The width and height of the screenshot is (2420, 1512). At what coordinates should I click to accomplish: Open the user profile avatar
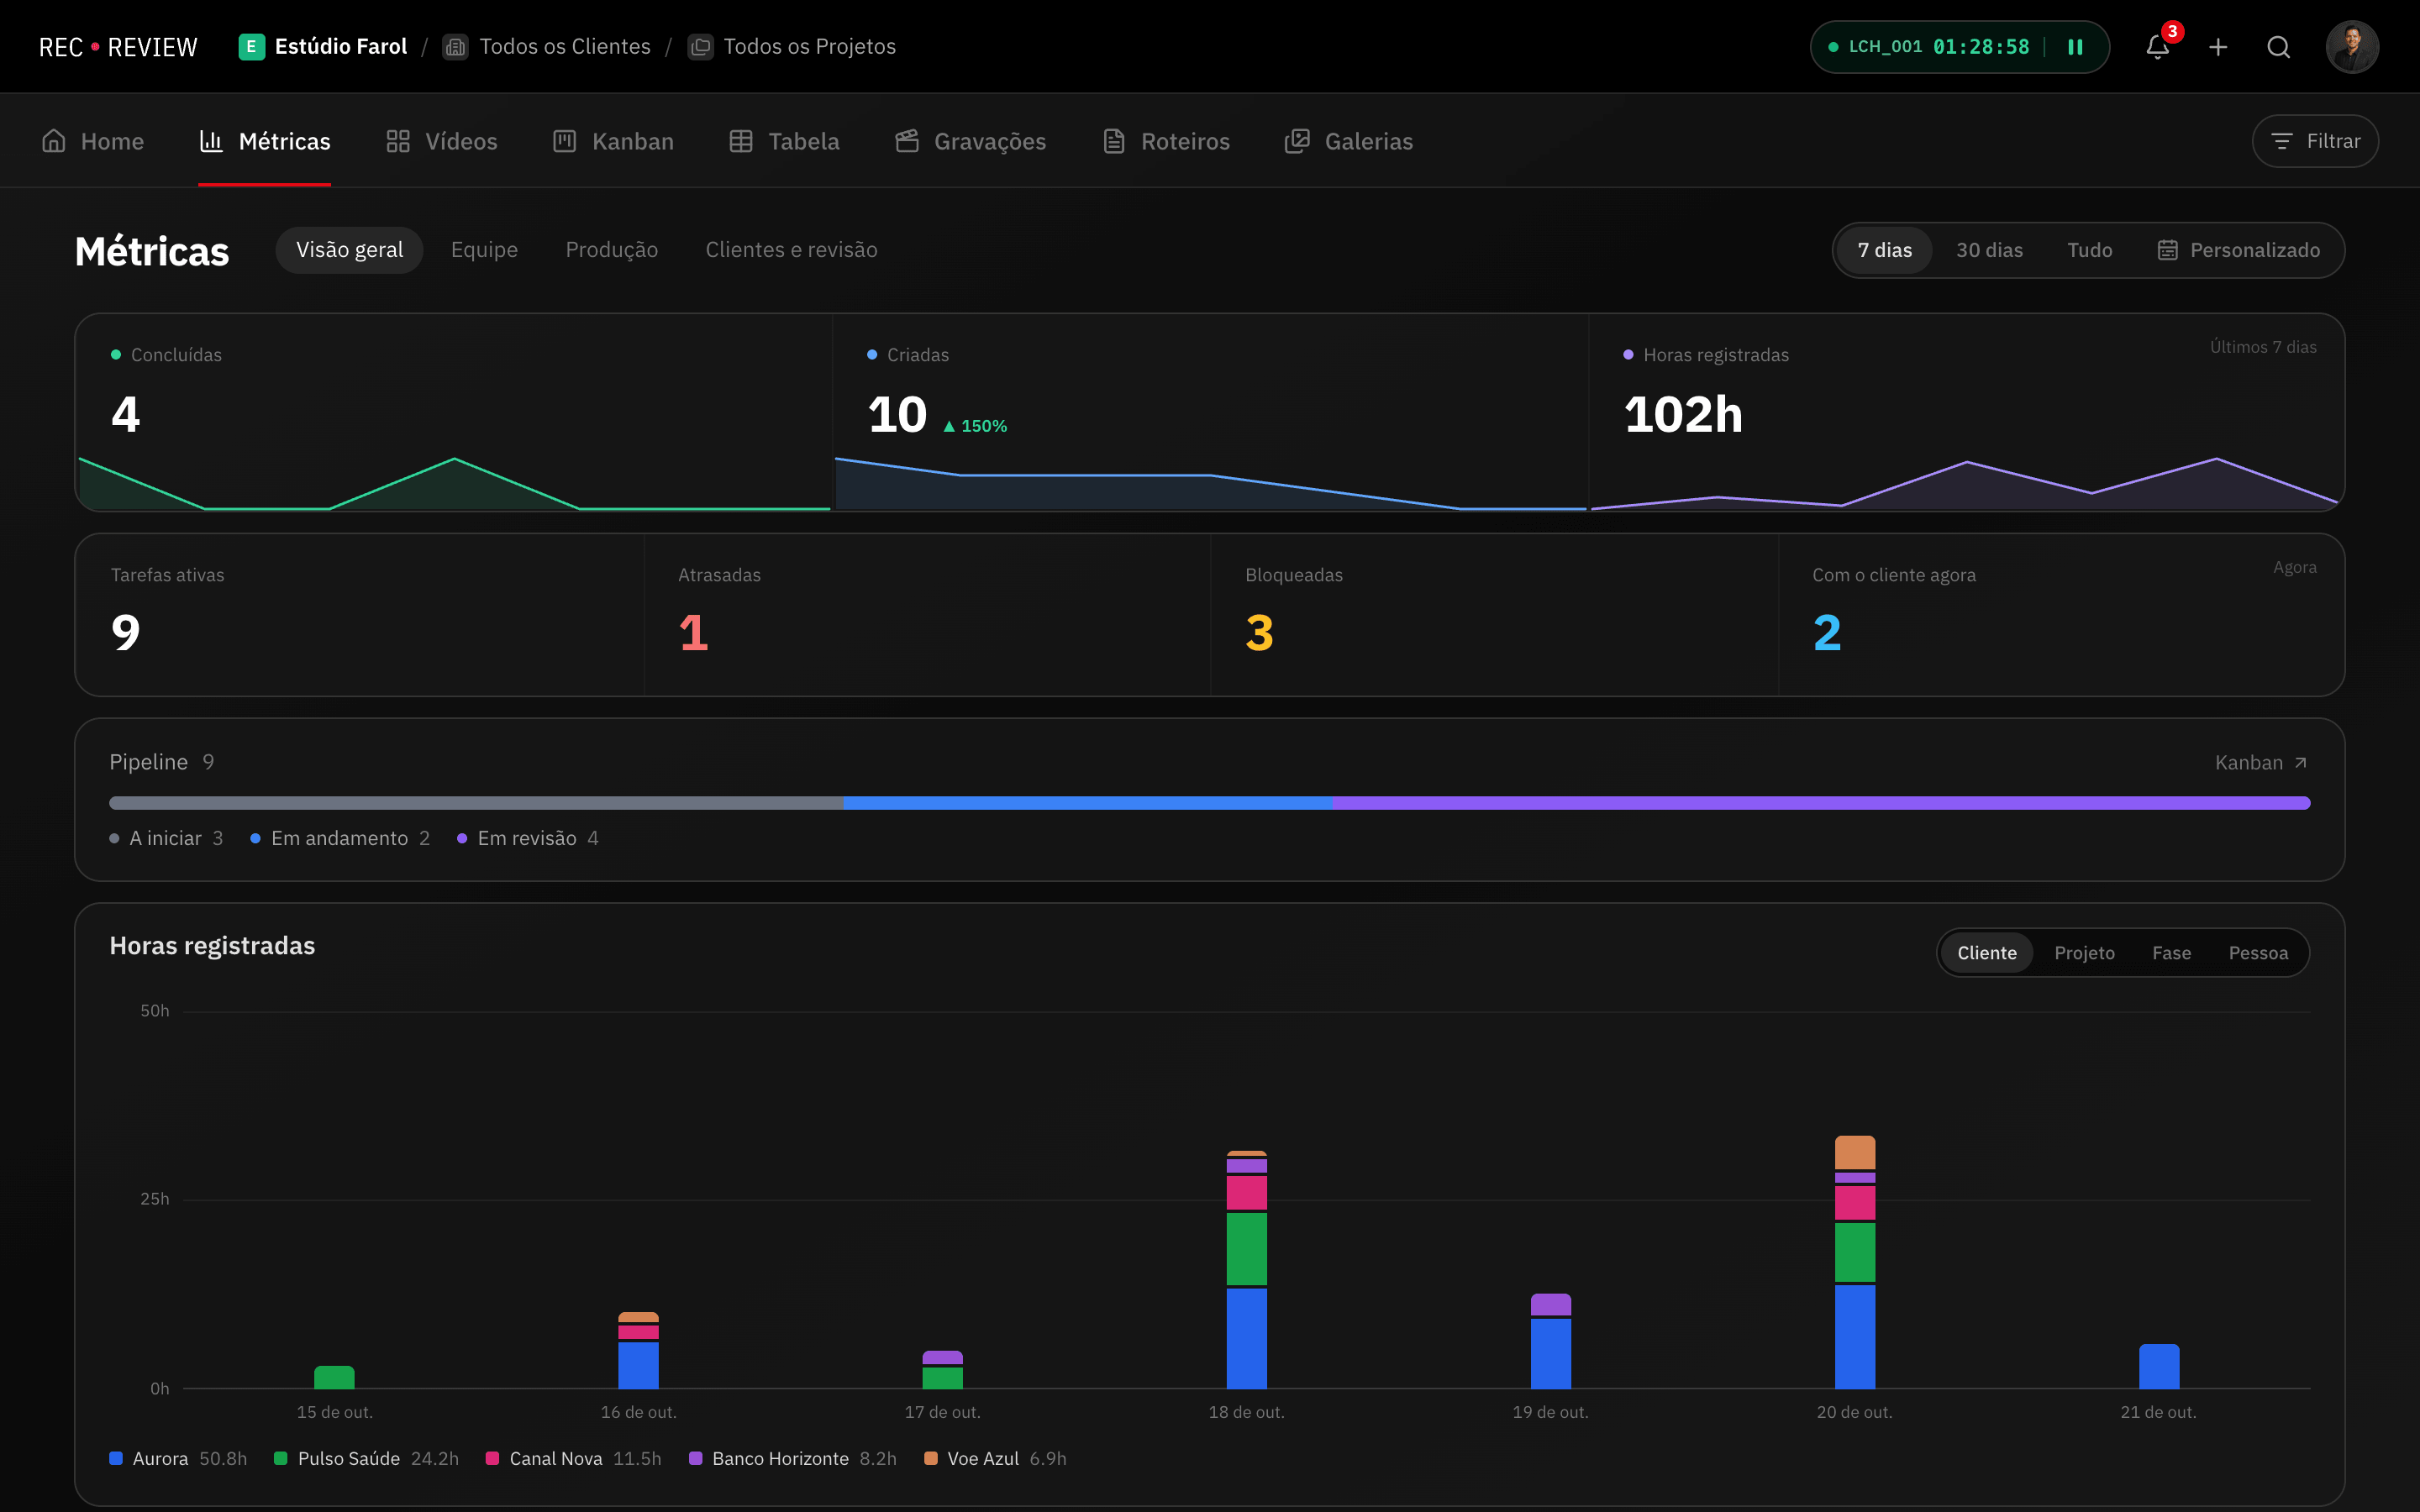[x=2351, y=47]
